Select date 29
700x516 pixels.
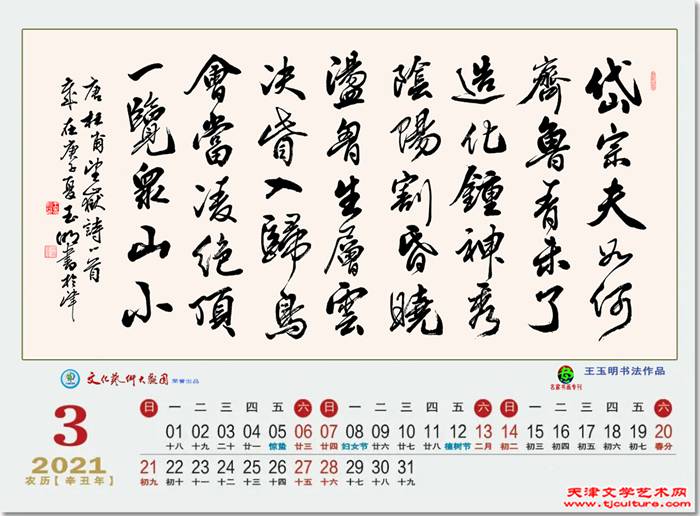[x=354, y=467]
